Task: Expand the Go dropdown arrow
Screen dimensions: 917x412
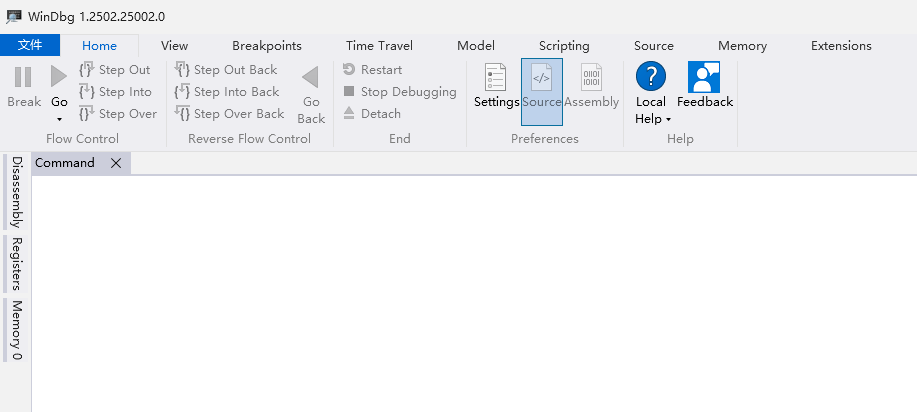Action: 59,120
